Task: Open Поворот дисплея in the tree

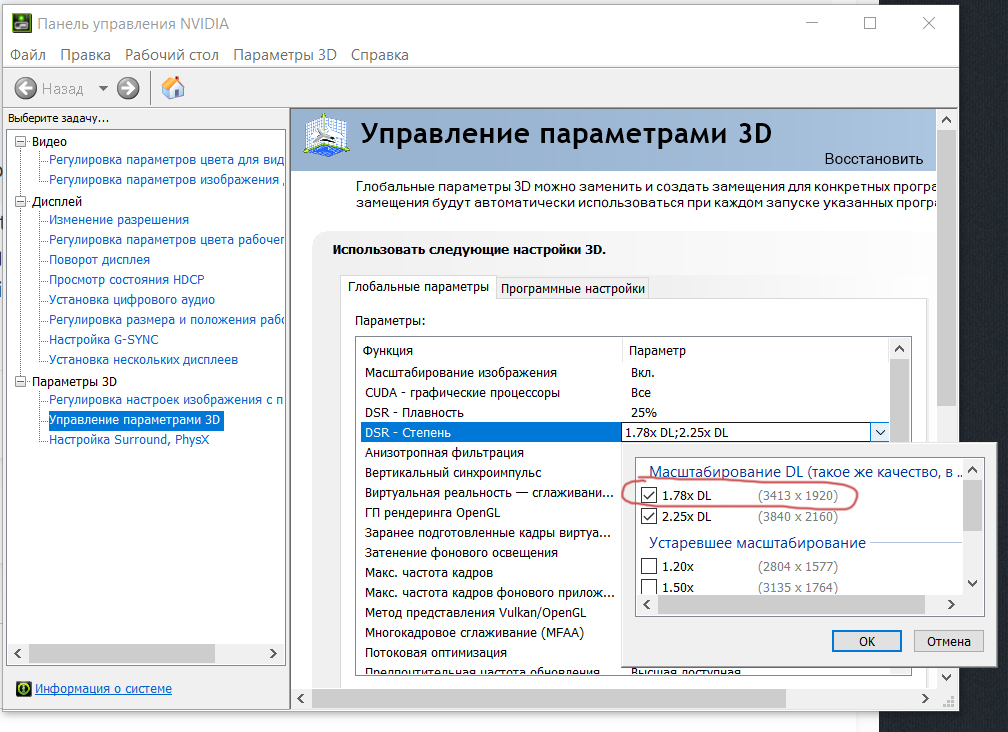Action: [100, 260]
